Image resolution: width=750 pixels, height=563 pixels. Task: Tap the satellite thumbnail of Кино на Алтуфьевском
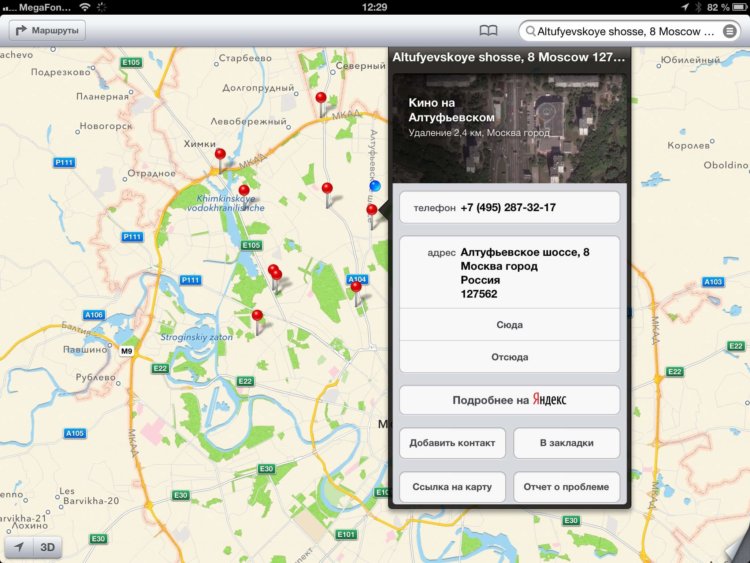509,128
